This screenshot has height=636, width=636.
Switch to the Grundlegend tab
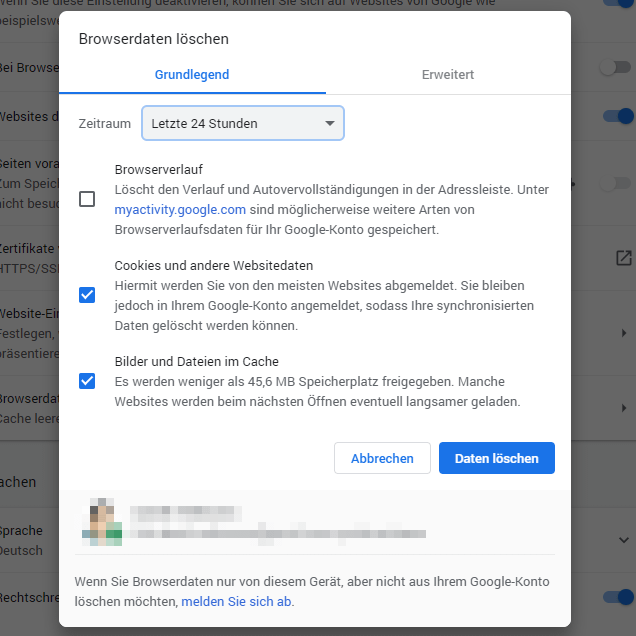click(x=192, y=75)
